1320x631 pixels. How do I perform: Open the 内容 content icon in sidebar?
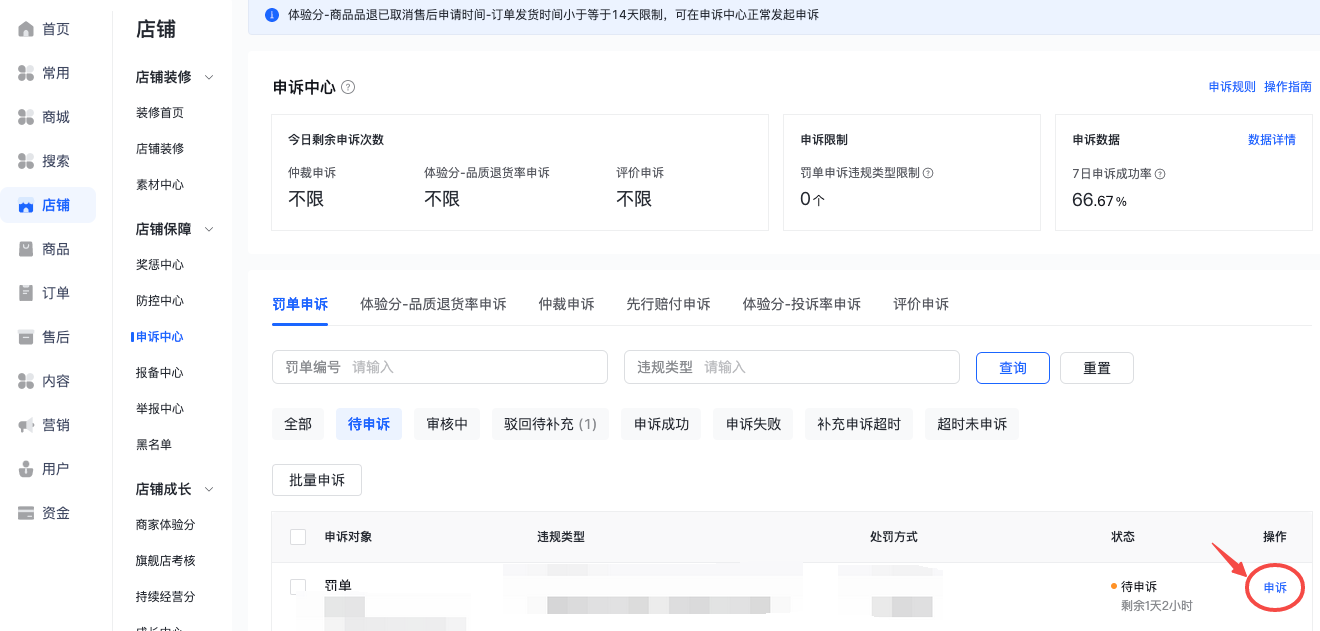click(26, 381)
